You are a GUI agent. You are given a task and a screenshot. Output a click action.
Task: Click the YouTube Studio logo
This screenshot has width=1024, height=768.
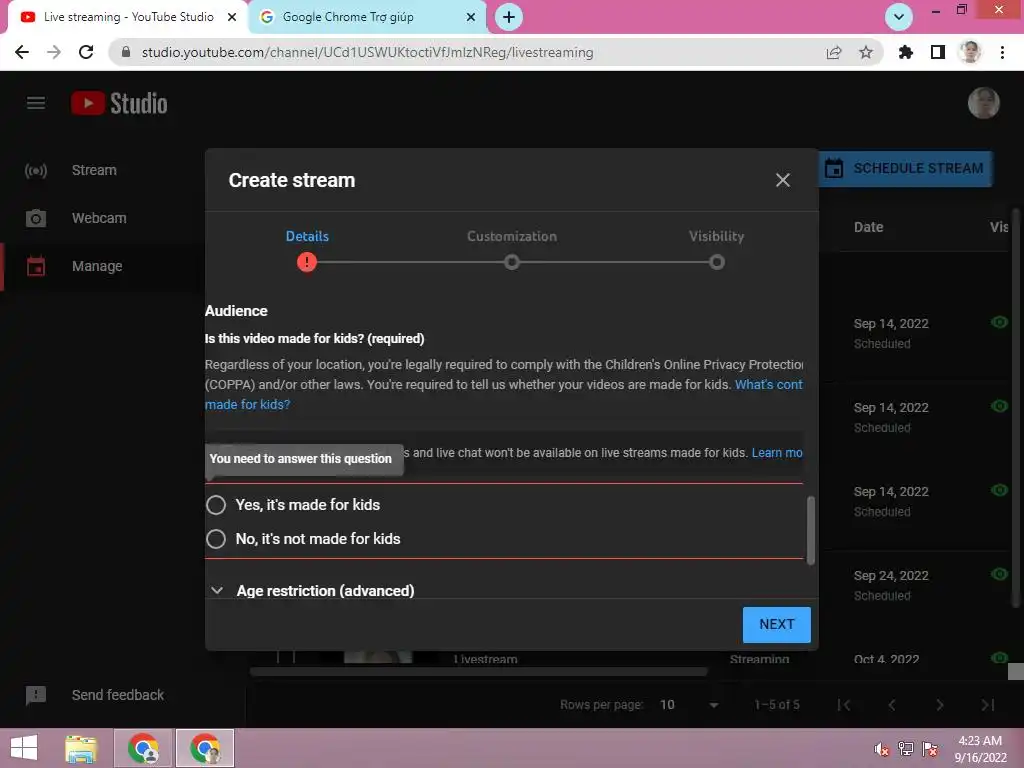pyautogui.click(x=119, y=103)
